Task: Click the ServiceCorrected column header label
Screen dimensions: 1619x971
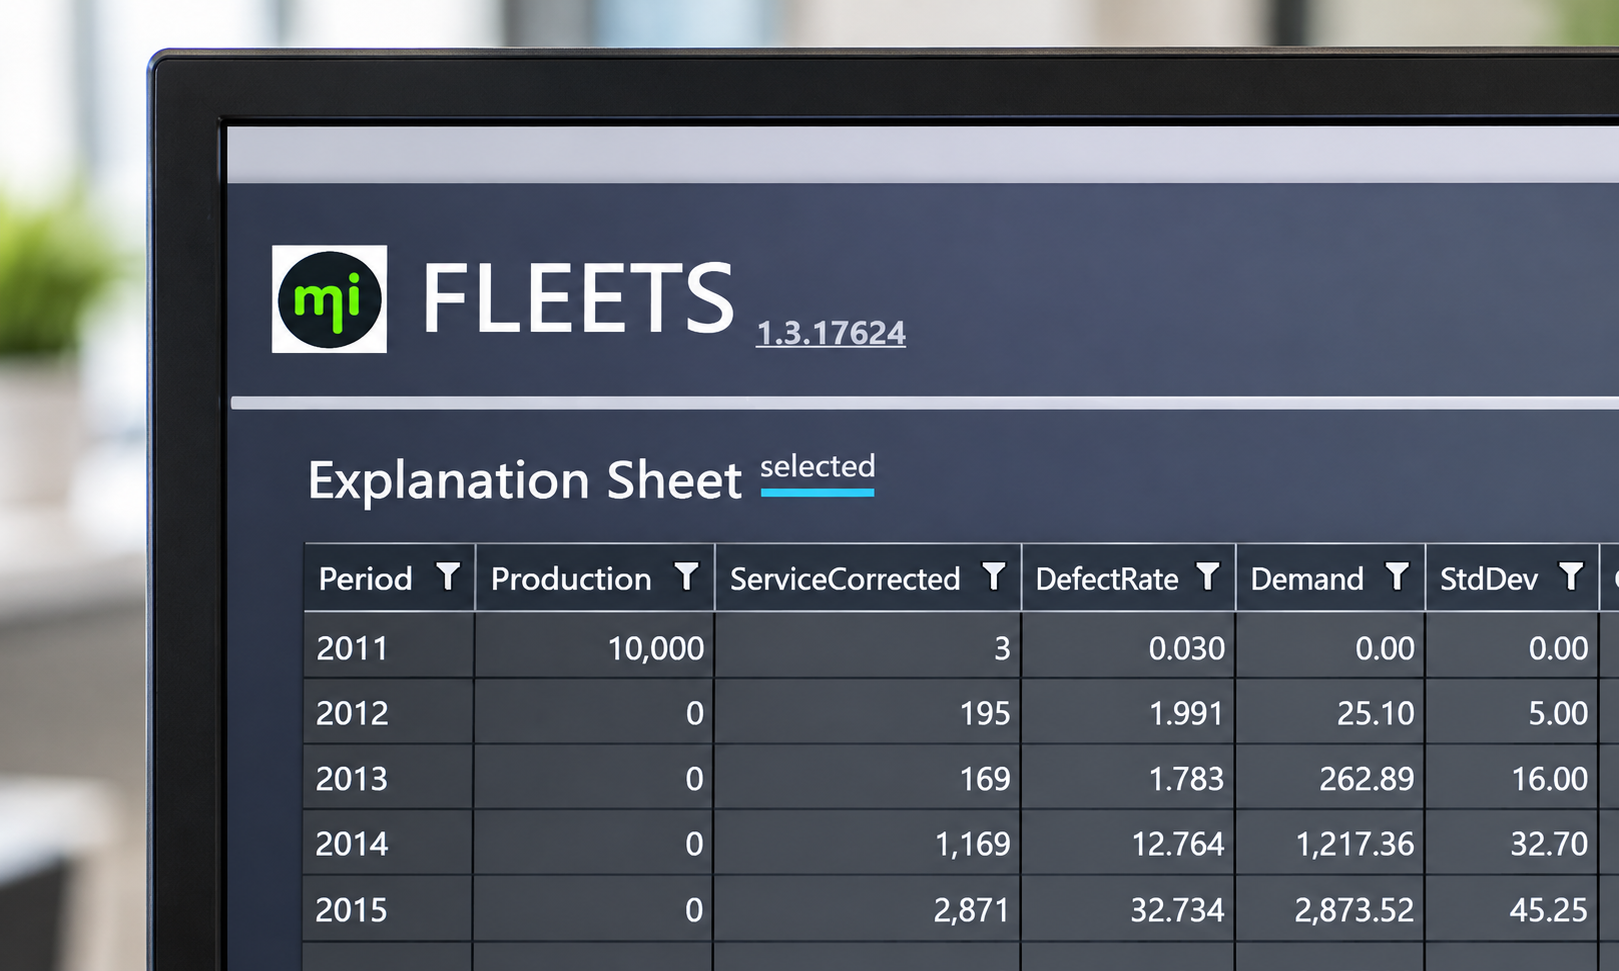Action: click(x=845, y=579)
